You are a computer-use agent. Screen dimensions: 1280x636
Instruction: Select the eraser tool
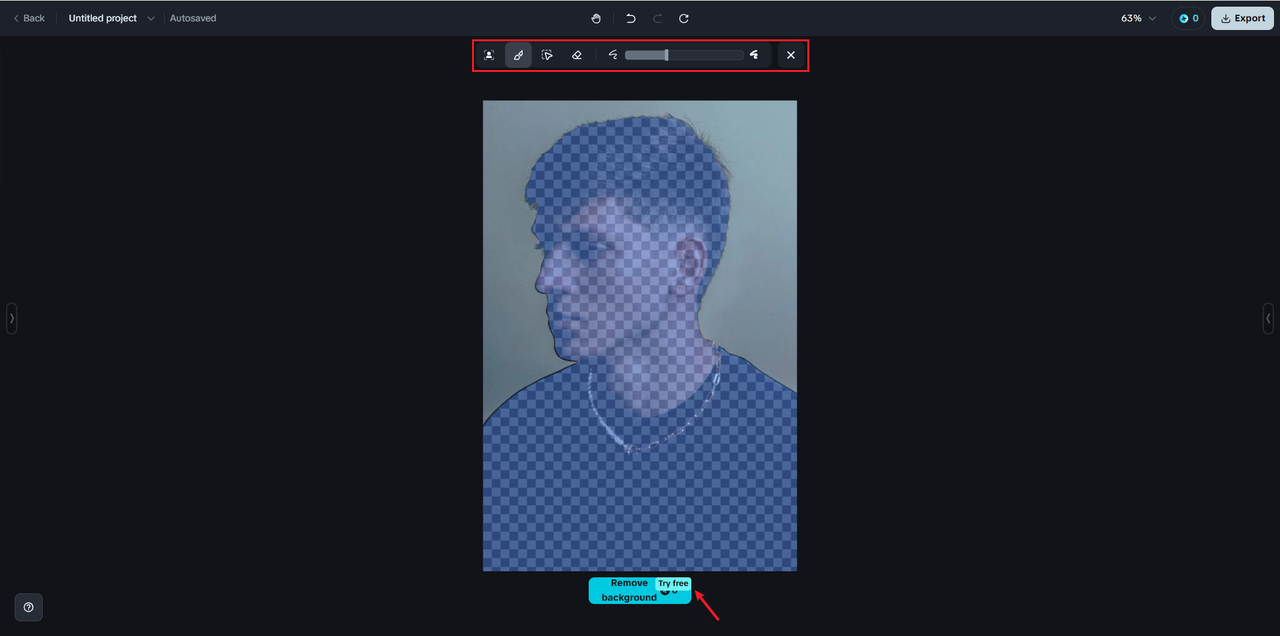576,55
